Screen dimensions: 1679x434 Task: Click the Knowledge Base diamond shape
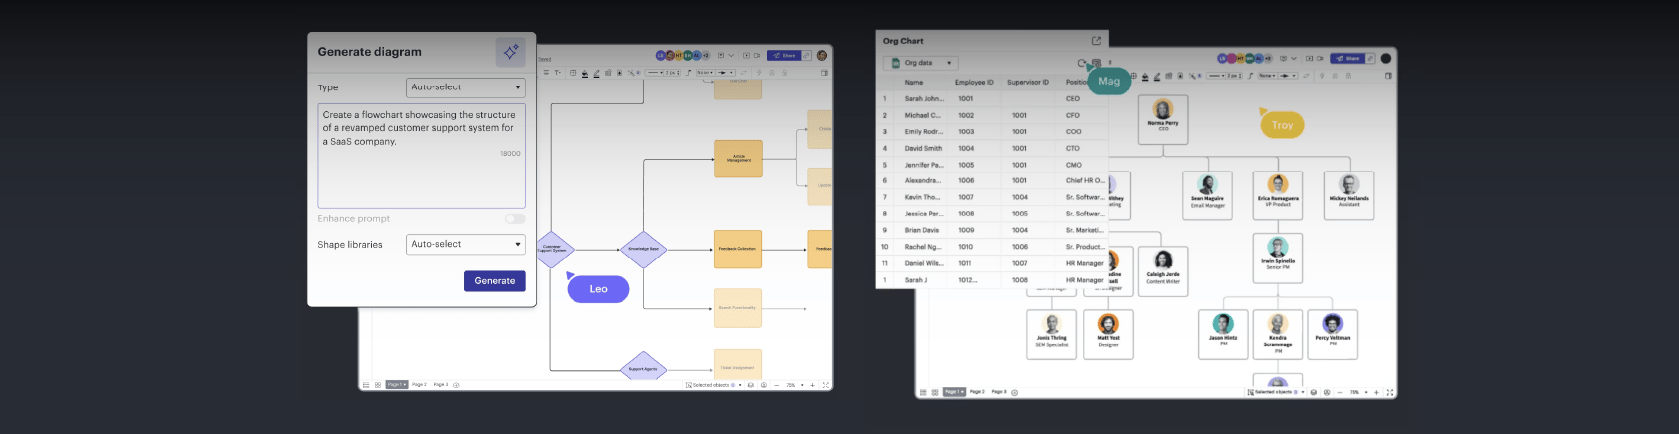[643, 249]
